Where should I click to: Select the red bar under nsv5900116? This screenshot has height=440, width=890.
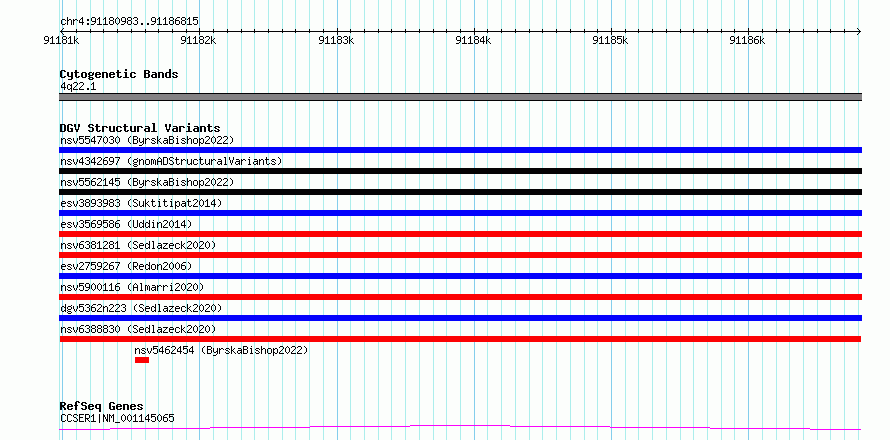click(460, 297)
